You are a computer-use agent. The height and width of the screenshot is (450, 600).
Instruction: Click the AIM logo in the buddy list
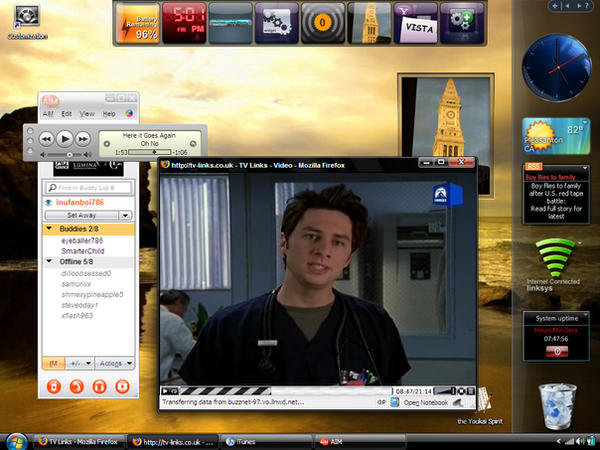[51, 101]
